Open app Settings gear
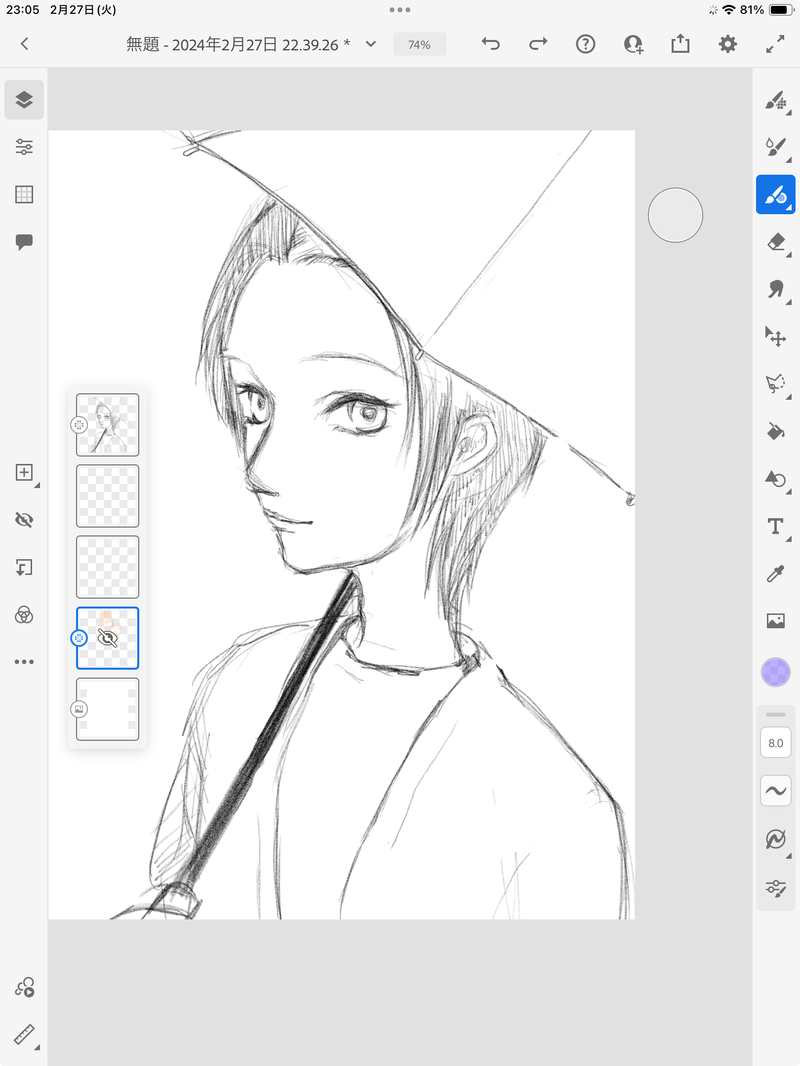 click(728, 44)
